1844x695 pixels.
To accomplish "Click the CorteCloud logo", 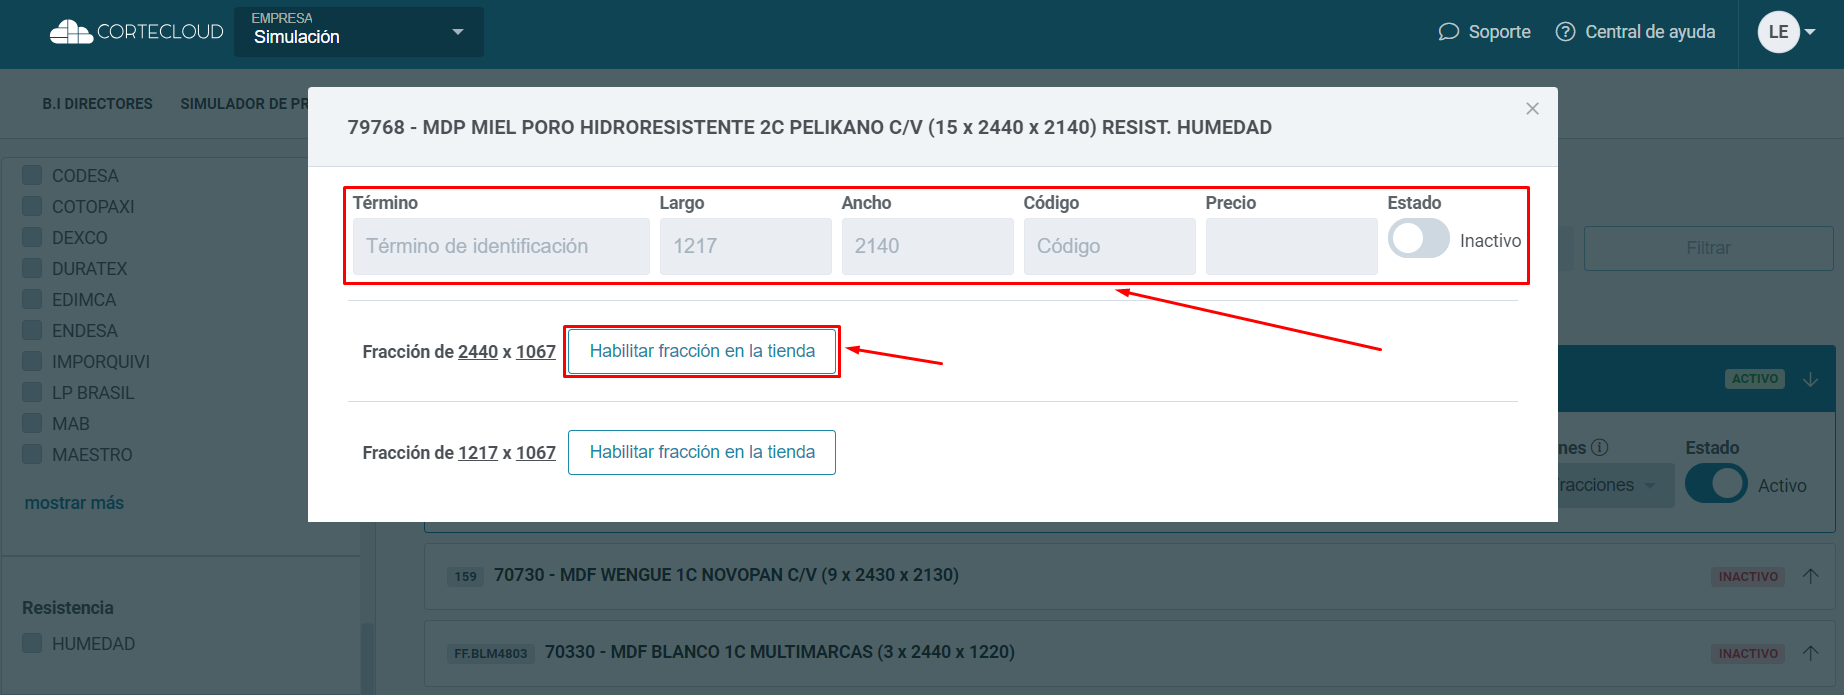I will pos(136,32).
